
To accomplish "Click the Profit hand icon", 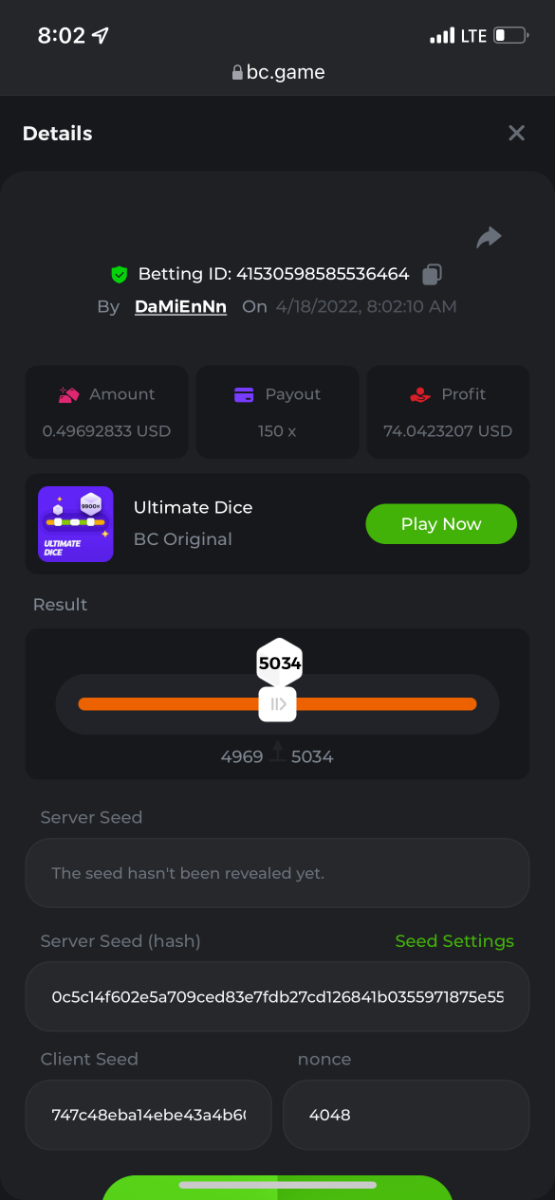I will pyautogui.click(x=420, y=395).
